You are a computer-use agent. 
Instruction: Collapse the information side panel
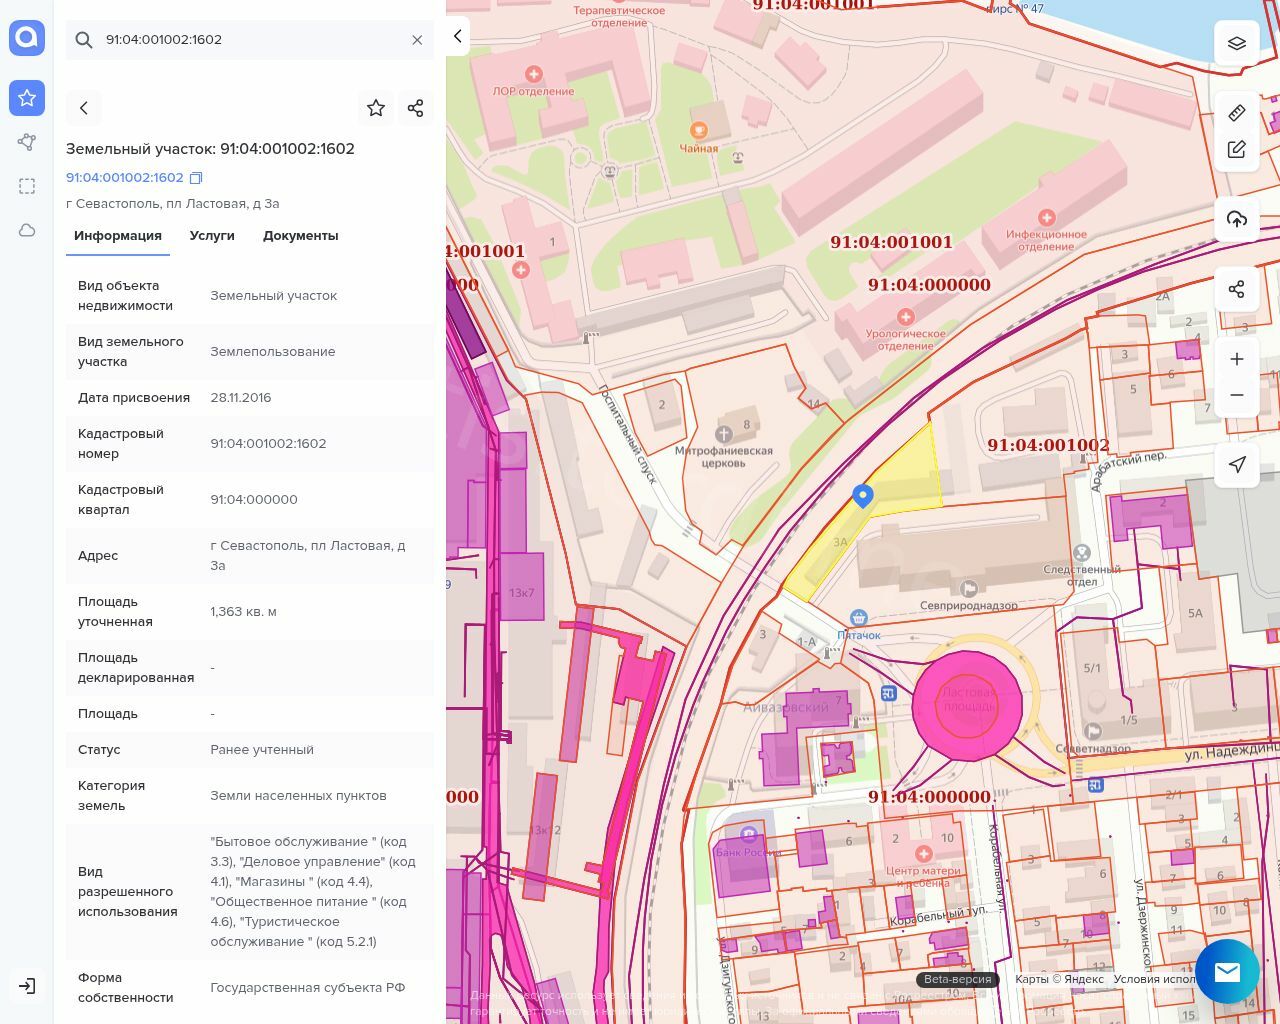tap(457, 36)
